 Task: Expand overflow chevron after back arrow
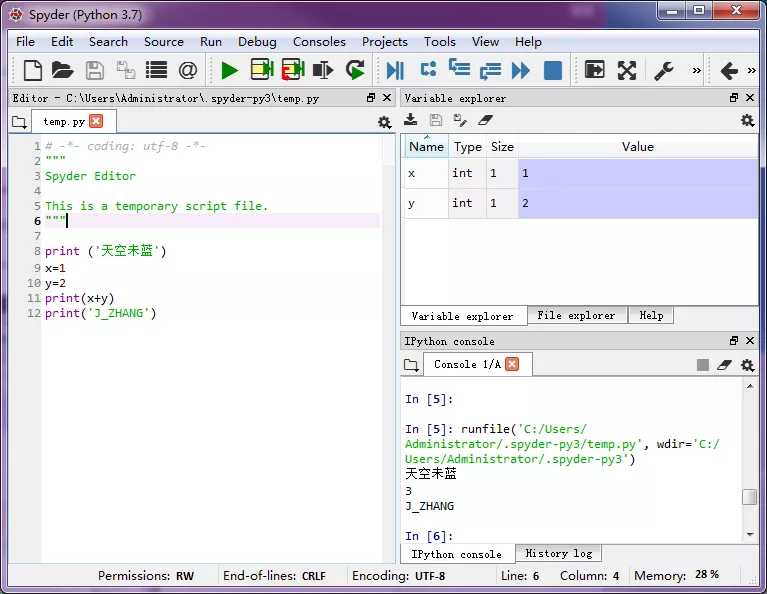[x=751, y=70]
